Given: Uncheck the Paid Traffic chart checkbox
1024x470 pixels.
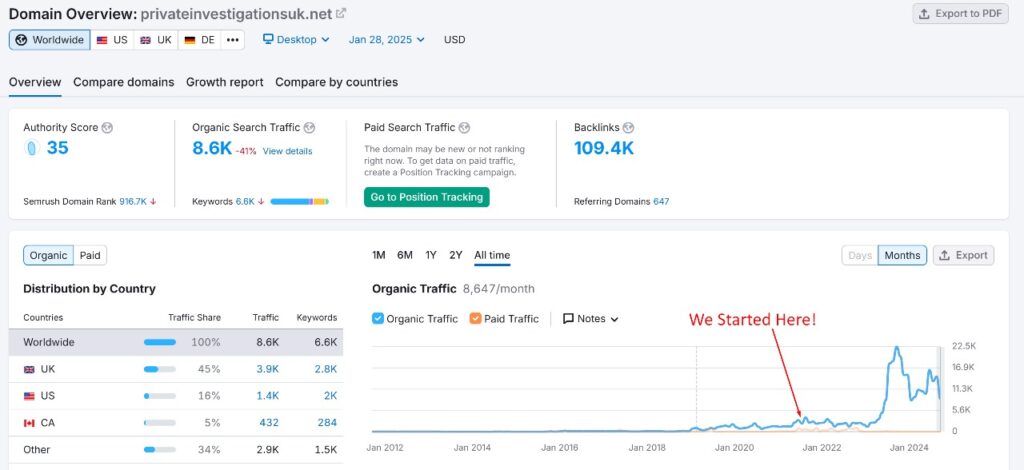Looking at the screenshot, I should click(x=475, y=319).
